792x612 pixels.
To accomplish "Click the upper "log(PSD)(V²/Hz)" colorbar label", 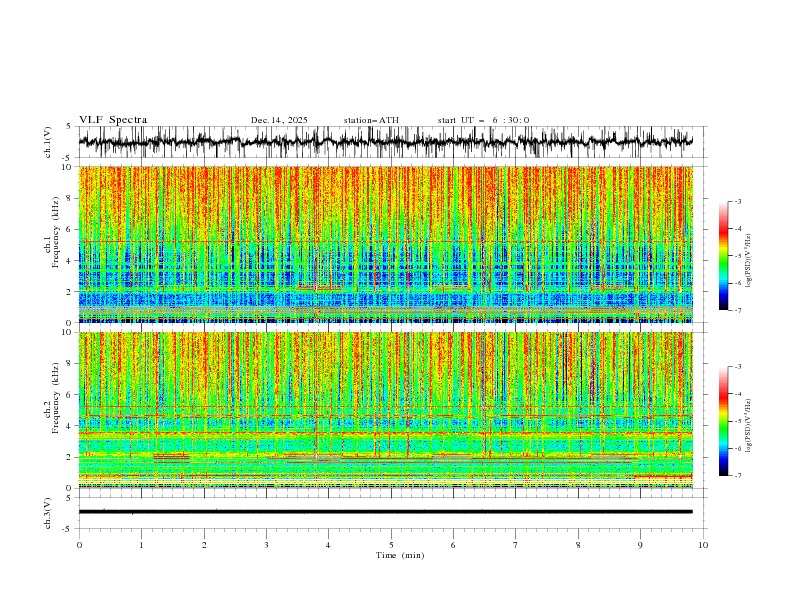I will (x=749, y=261).
